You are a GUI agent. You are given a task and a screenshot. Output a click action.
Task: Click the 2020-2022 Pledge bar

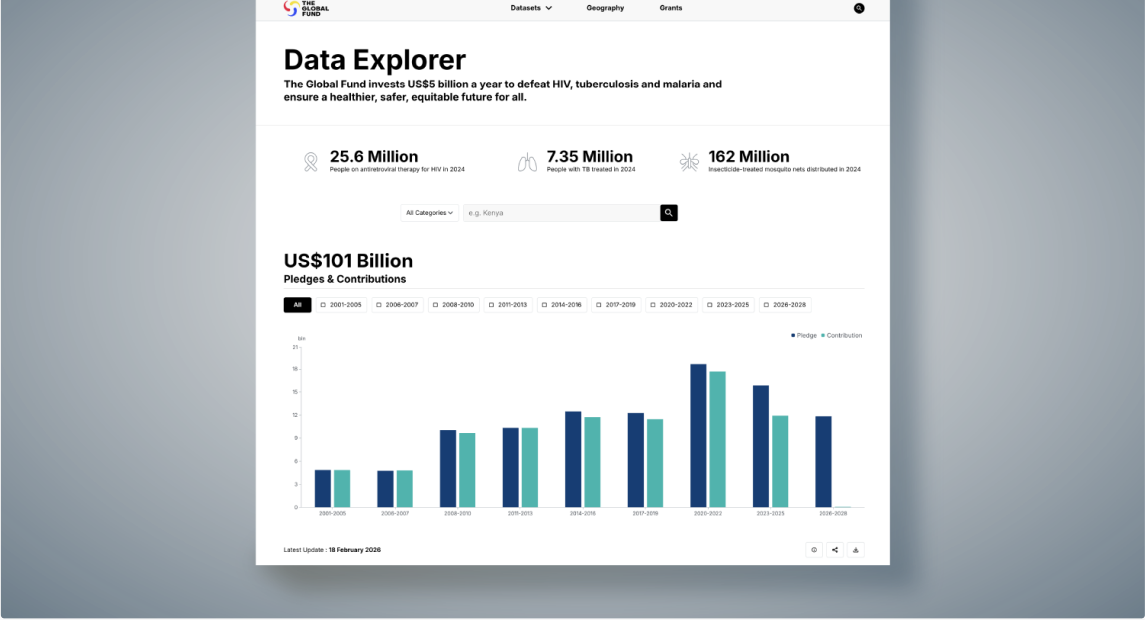pos(698,435)
